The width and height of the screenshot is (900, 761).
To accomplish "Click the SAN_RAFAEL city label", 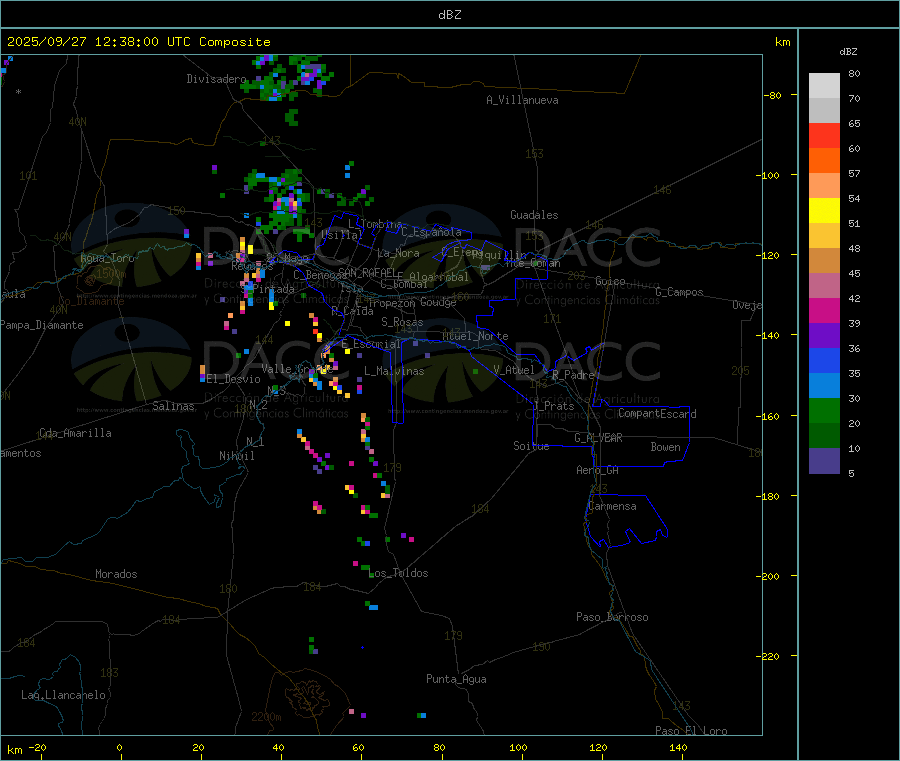I will (x=367, y=272).
